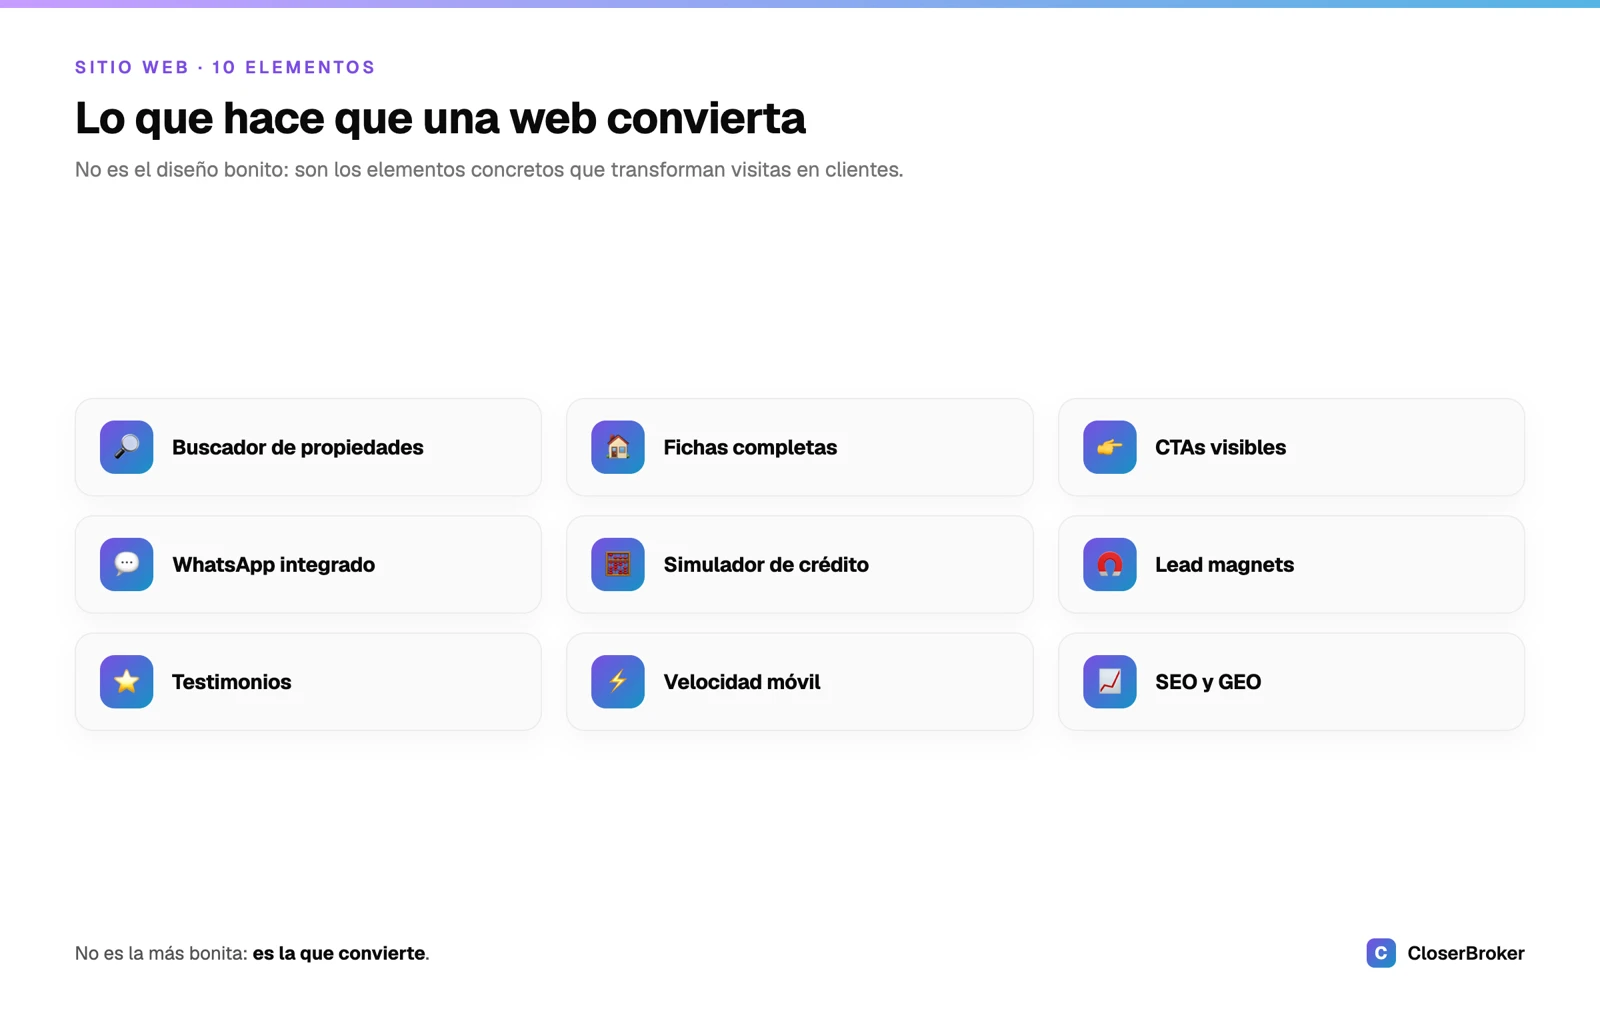Click the house icon on Fichas completas
The width and height of the screenshot is (1600, 1013).
point(618,447)
